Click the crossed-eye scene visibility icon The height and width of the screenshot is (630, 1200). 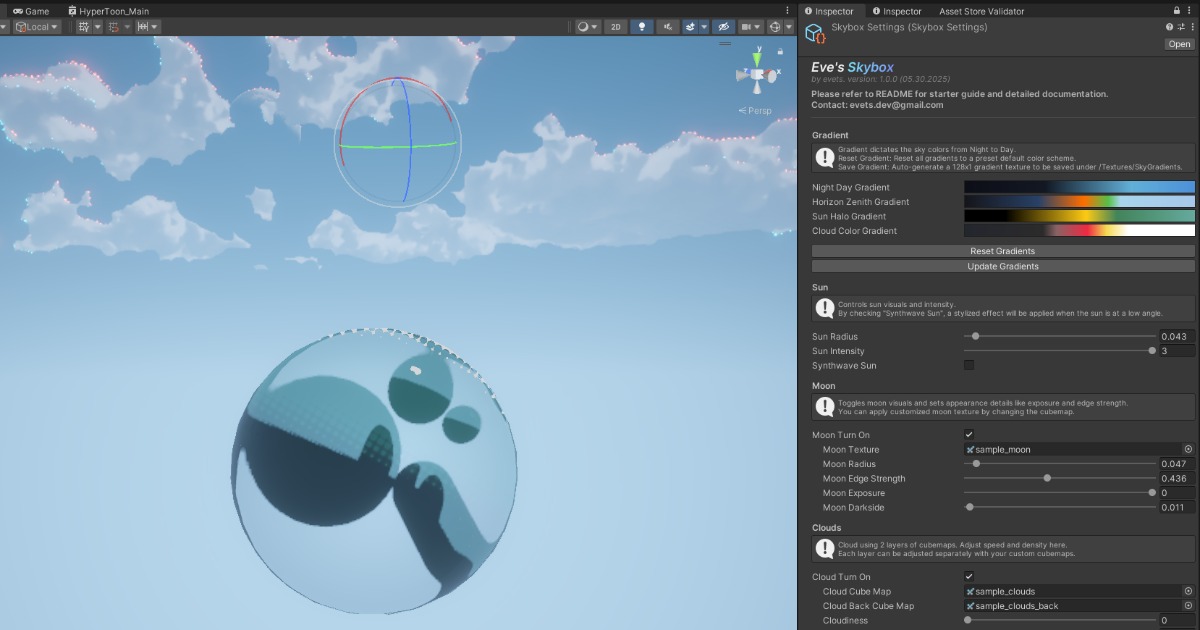pos(723,27)
